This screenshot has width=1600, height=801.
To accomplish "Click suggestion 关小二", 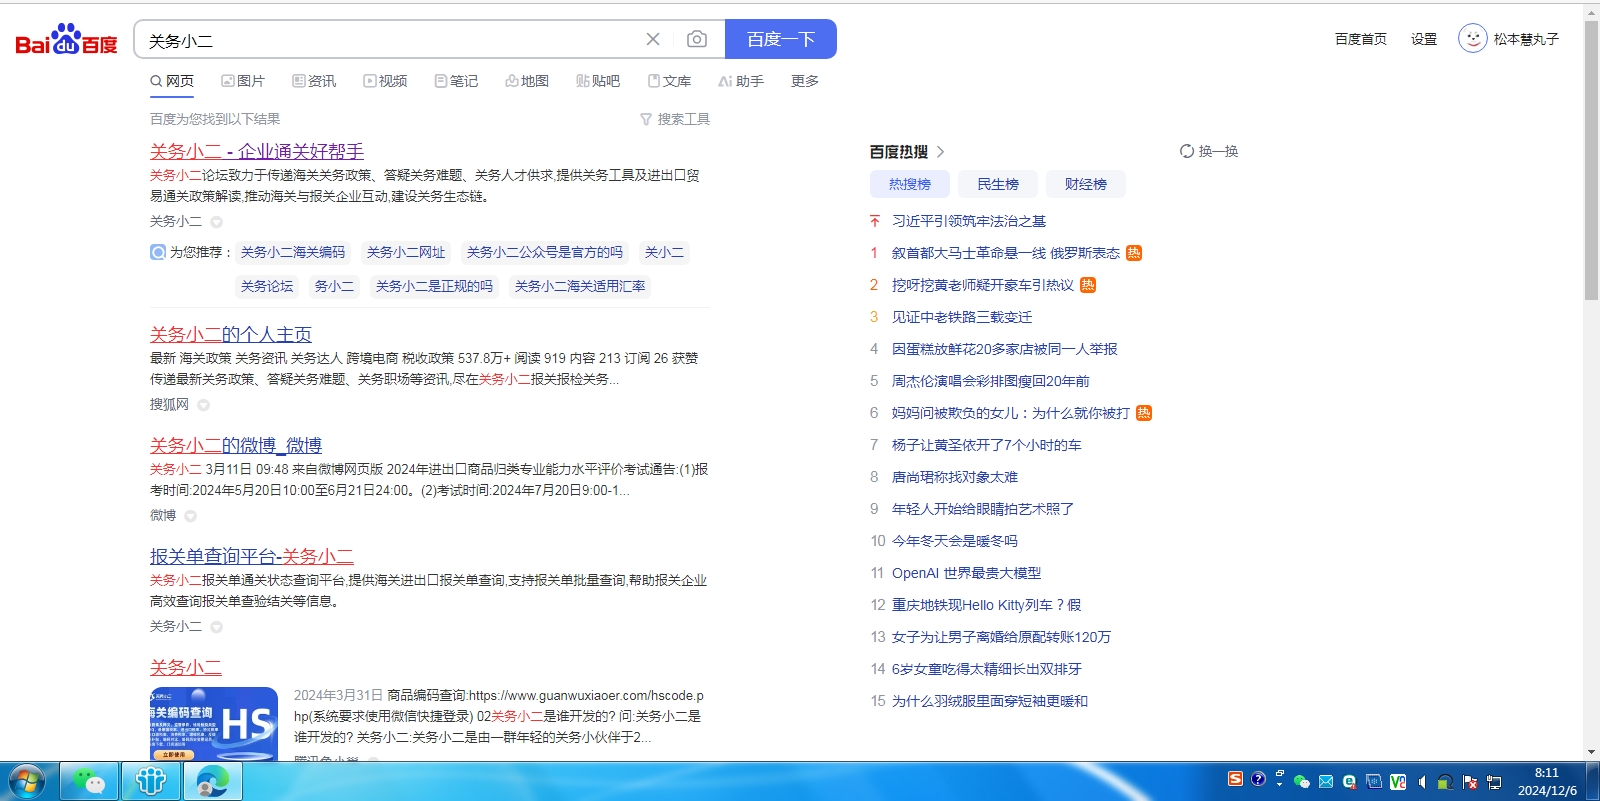I will pyautogui.click(x=664, y=252).
